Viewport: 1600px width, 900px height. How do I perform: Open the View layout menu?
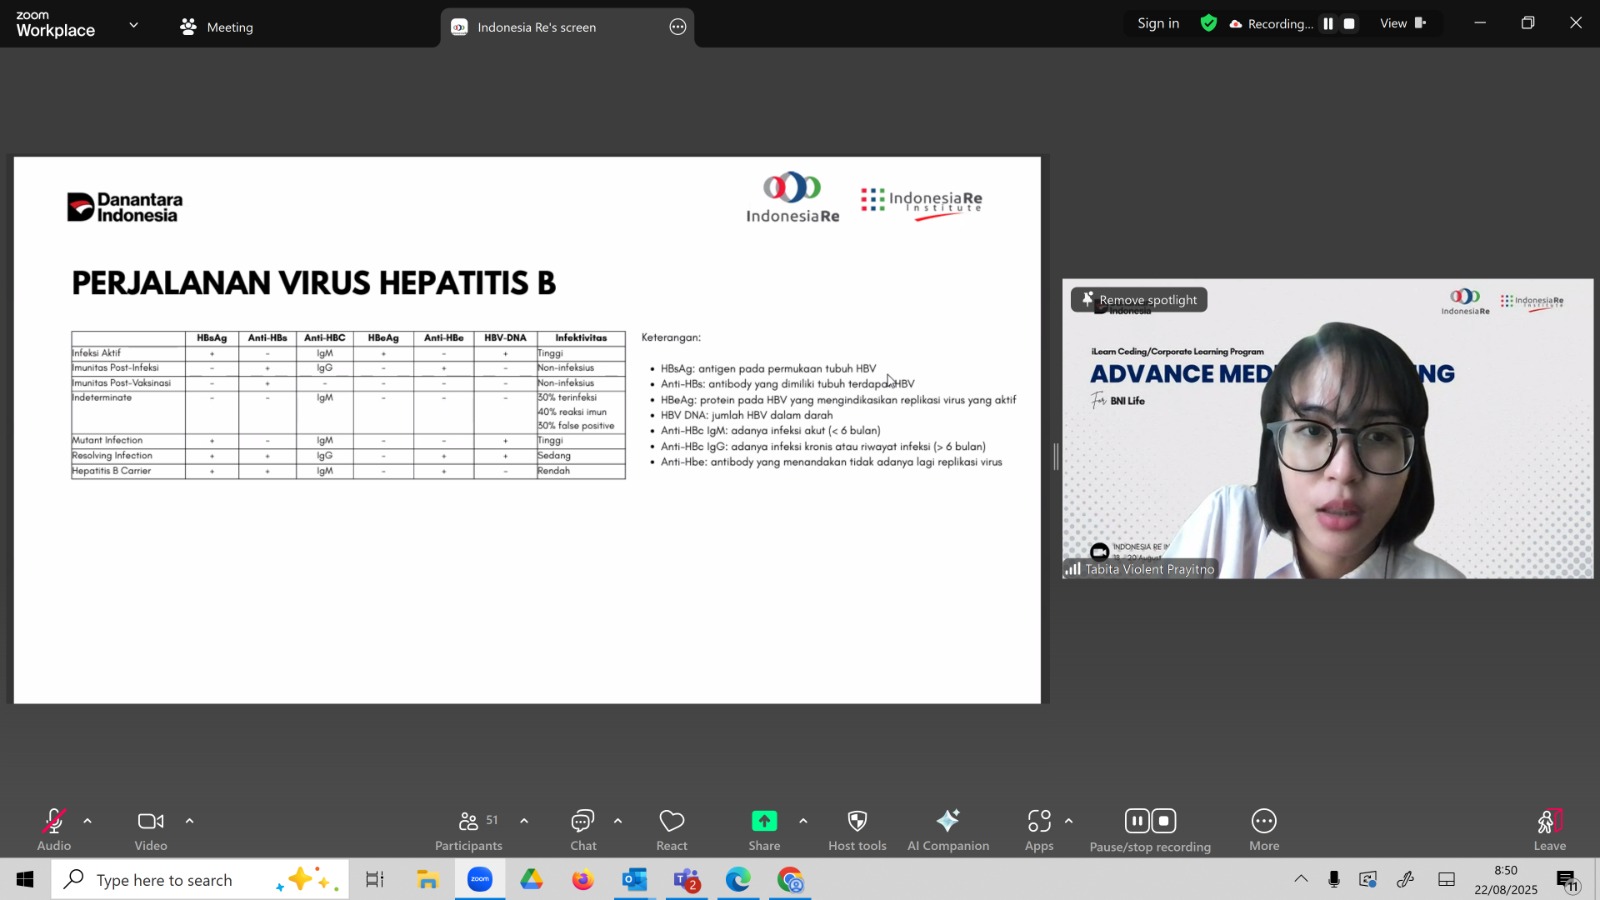click(1402, 23)
